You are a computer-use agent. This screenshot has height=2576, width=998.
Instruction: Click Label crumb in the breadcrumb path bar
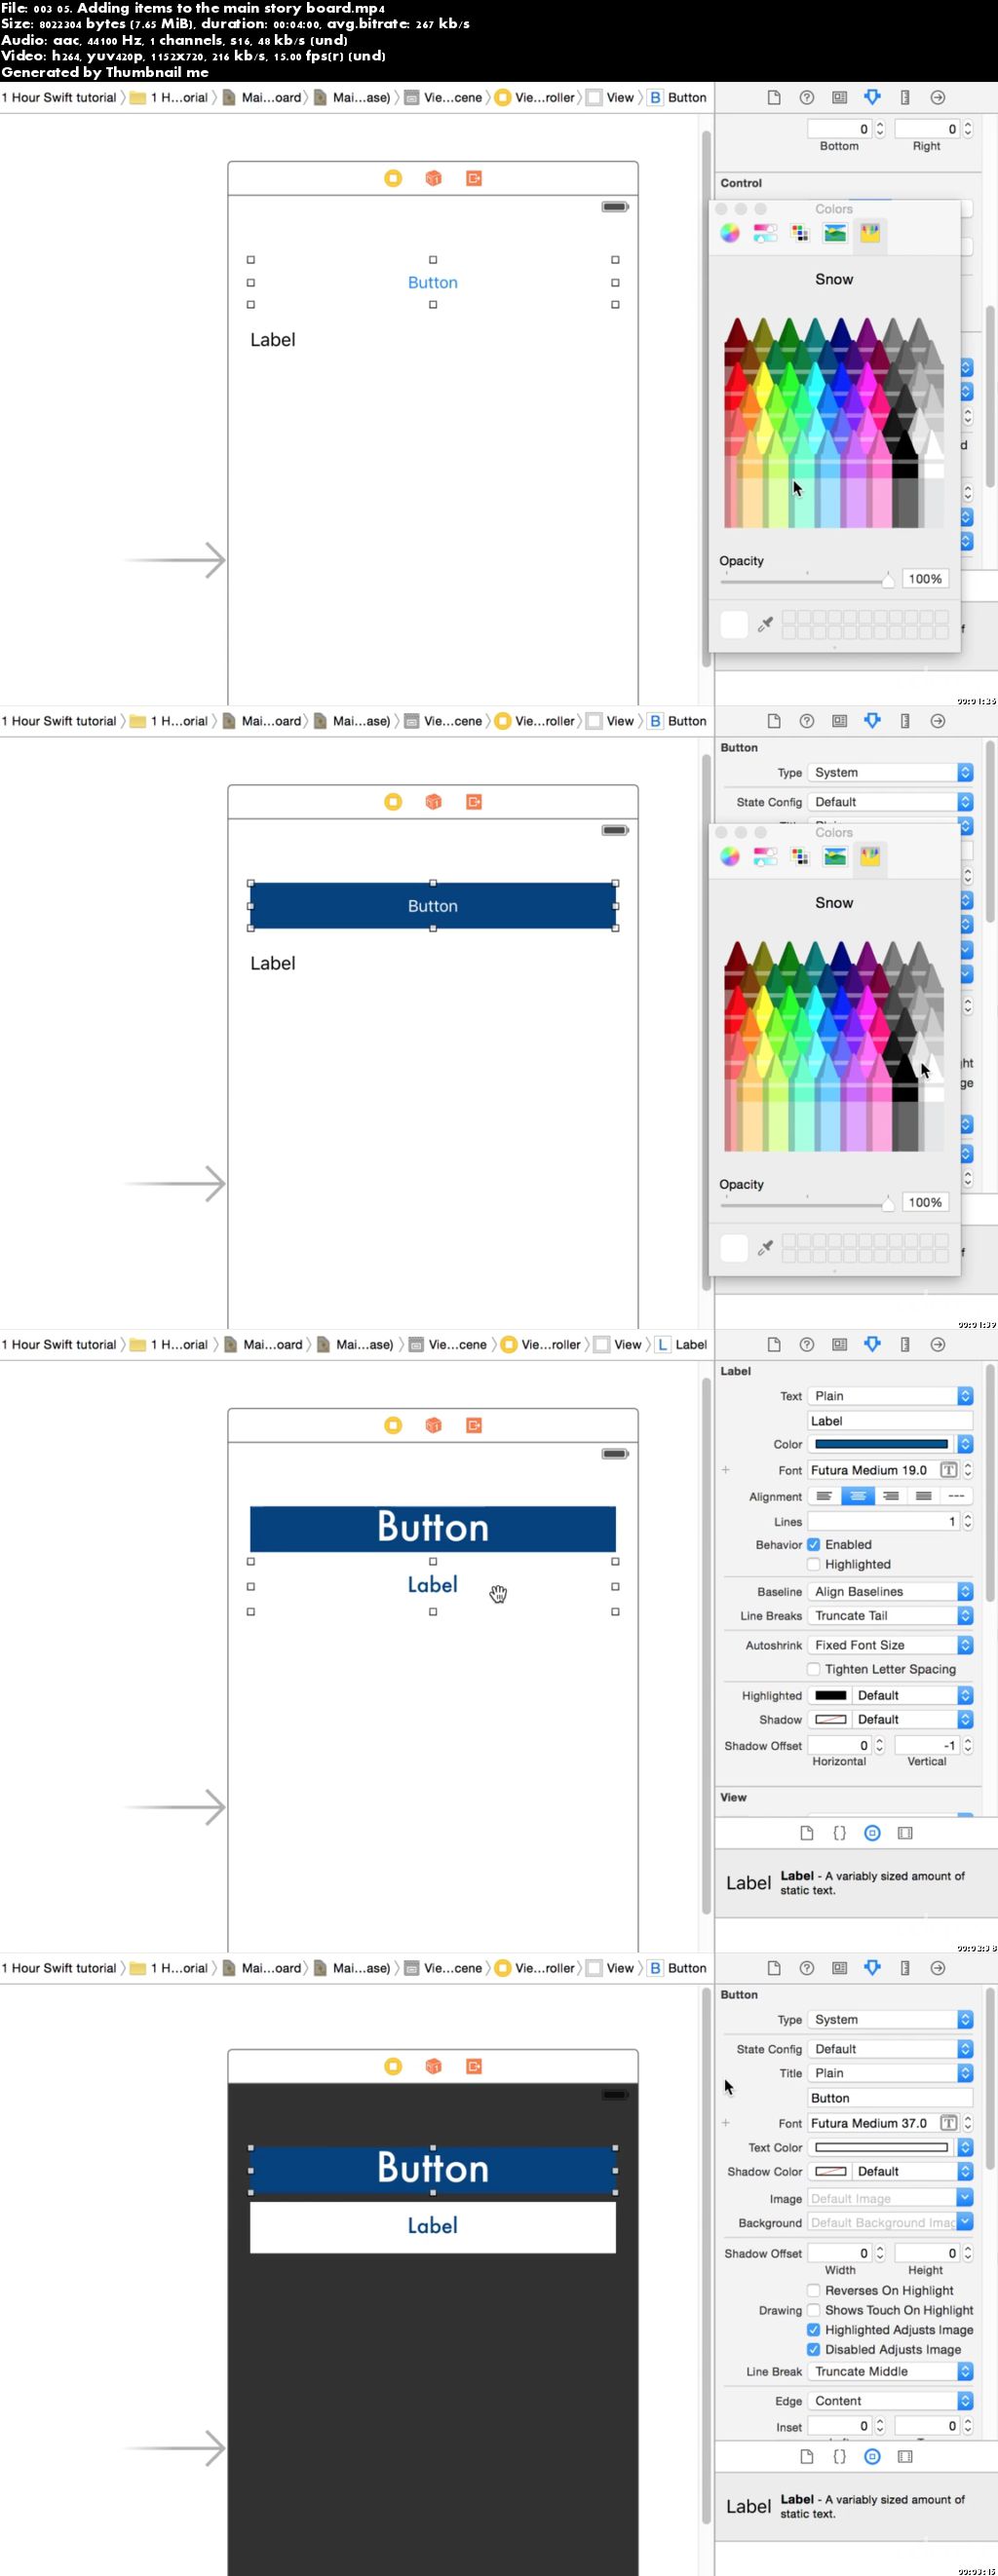tap(682, 1344)
